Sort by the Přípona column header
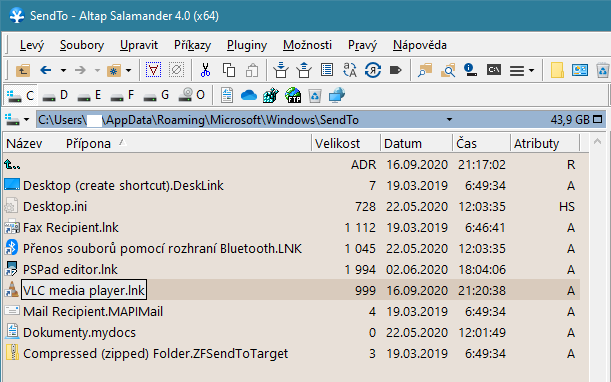The height and width of the screenshot is (382, 611). pos(88,144)
